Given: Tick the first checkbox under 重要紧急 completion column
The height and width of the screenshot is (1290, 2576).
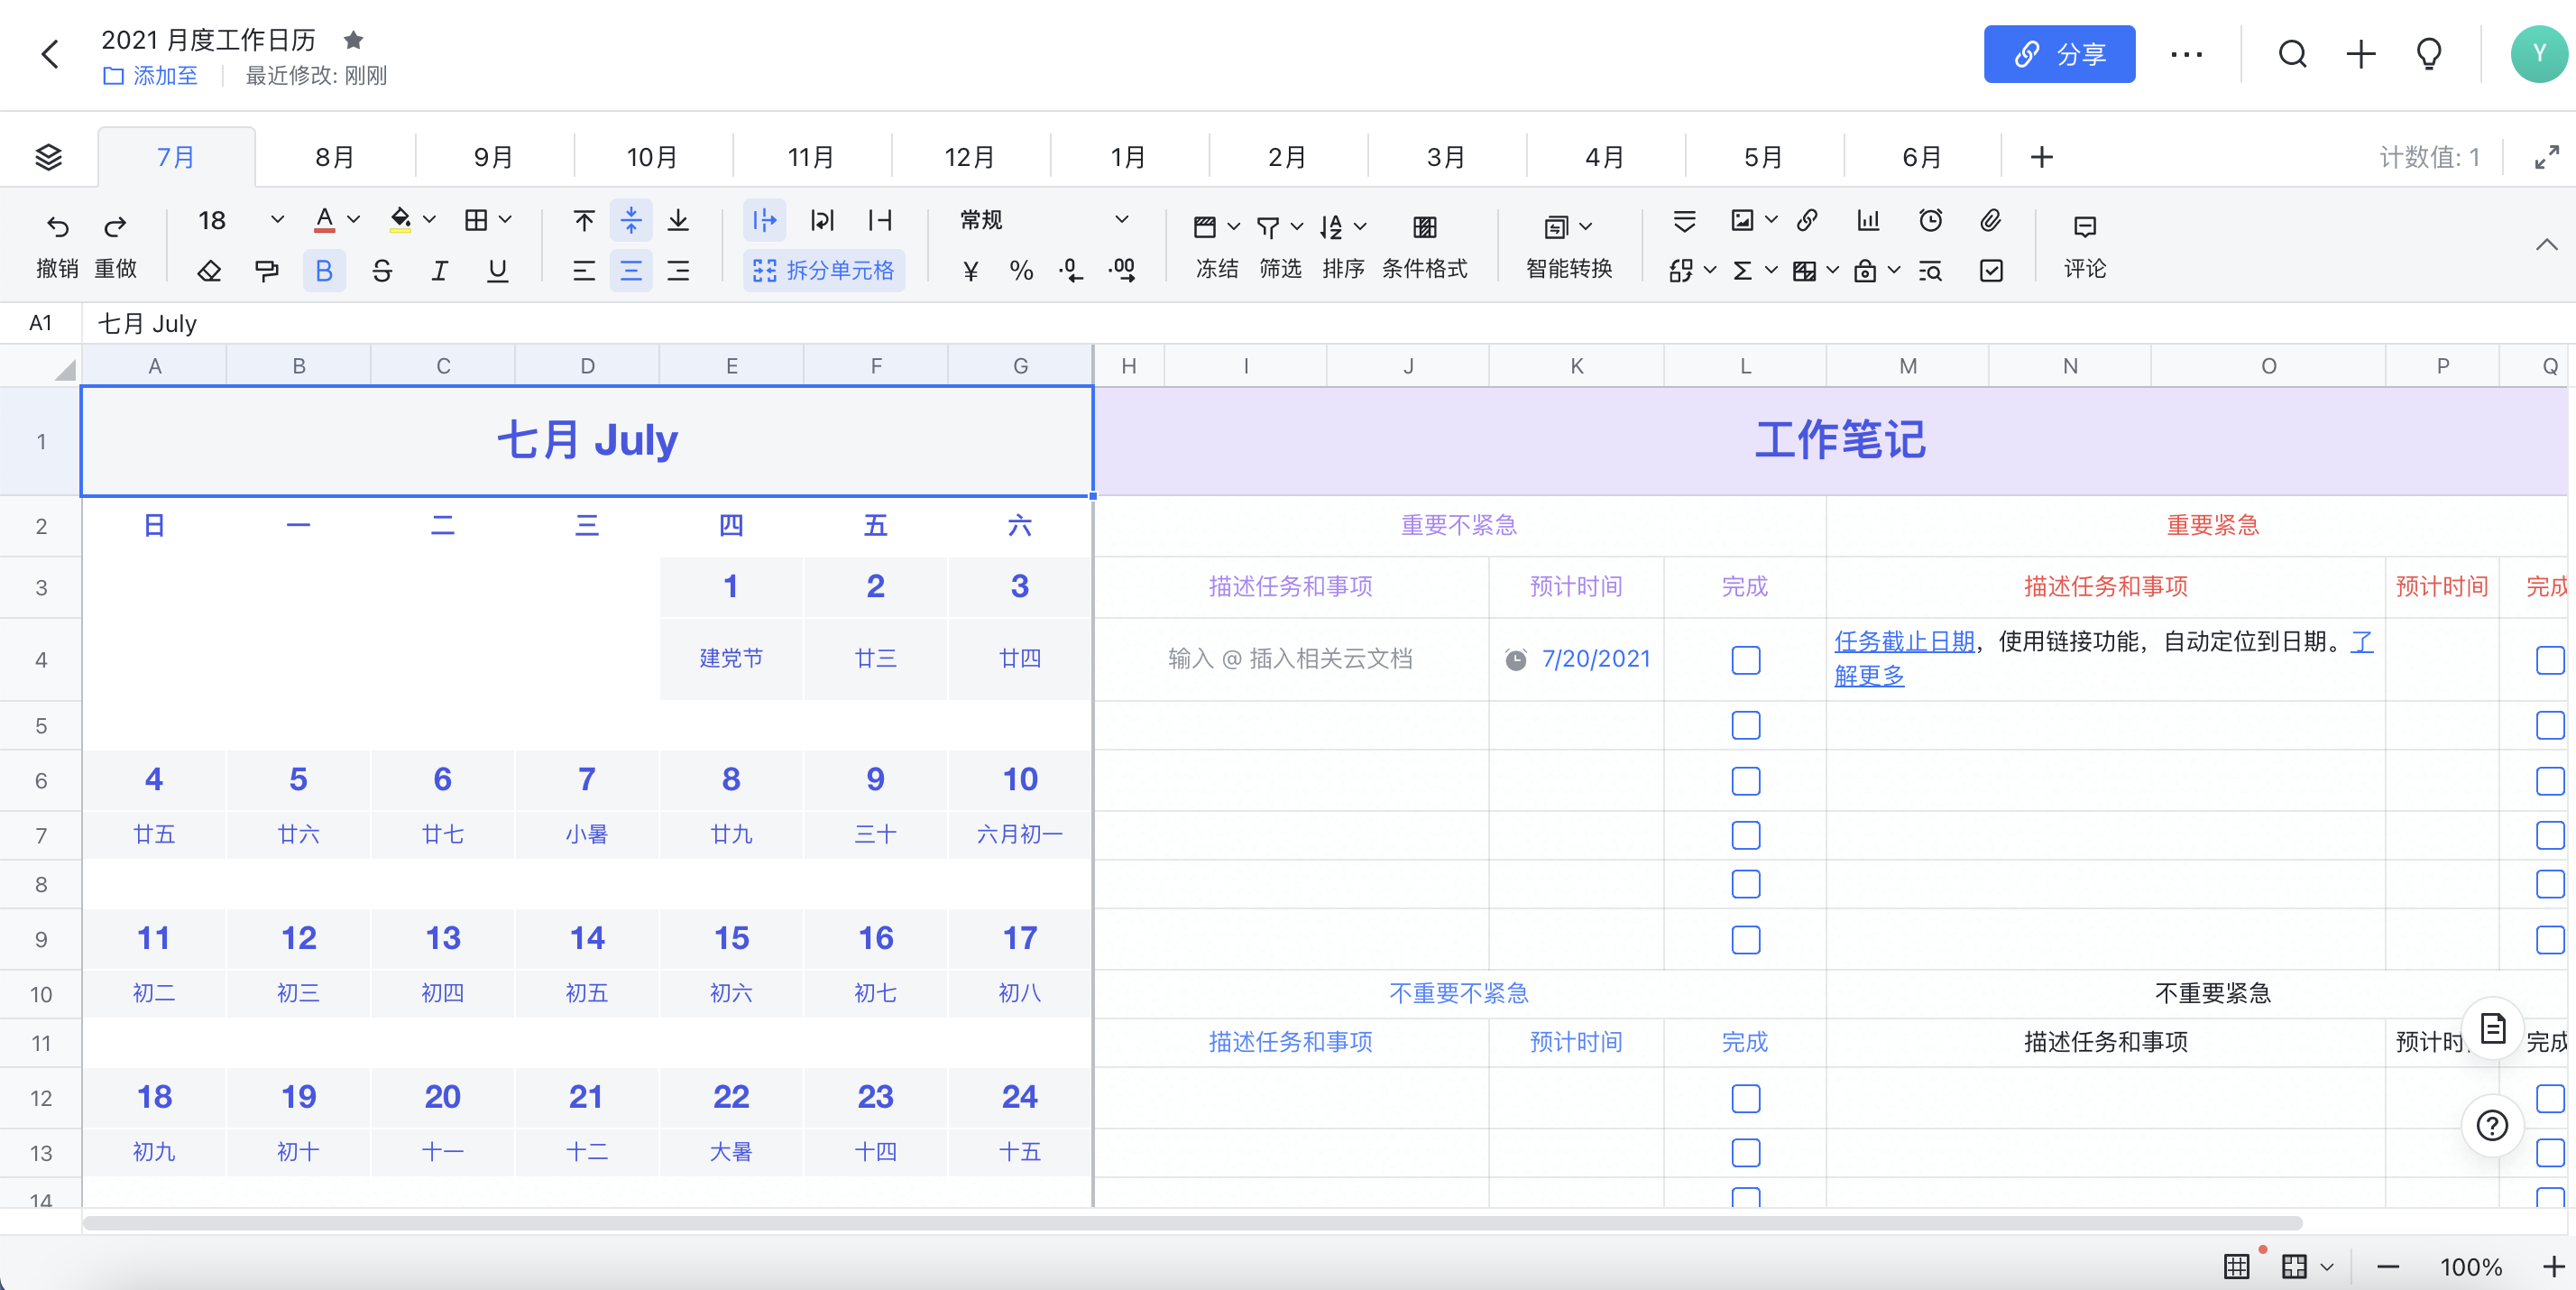Looking at the screenshot, I should coord(2552,660).
